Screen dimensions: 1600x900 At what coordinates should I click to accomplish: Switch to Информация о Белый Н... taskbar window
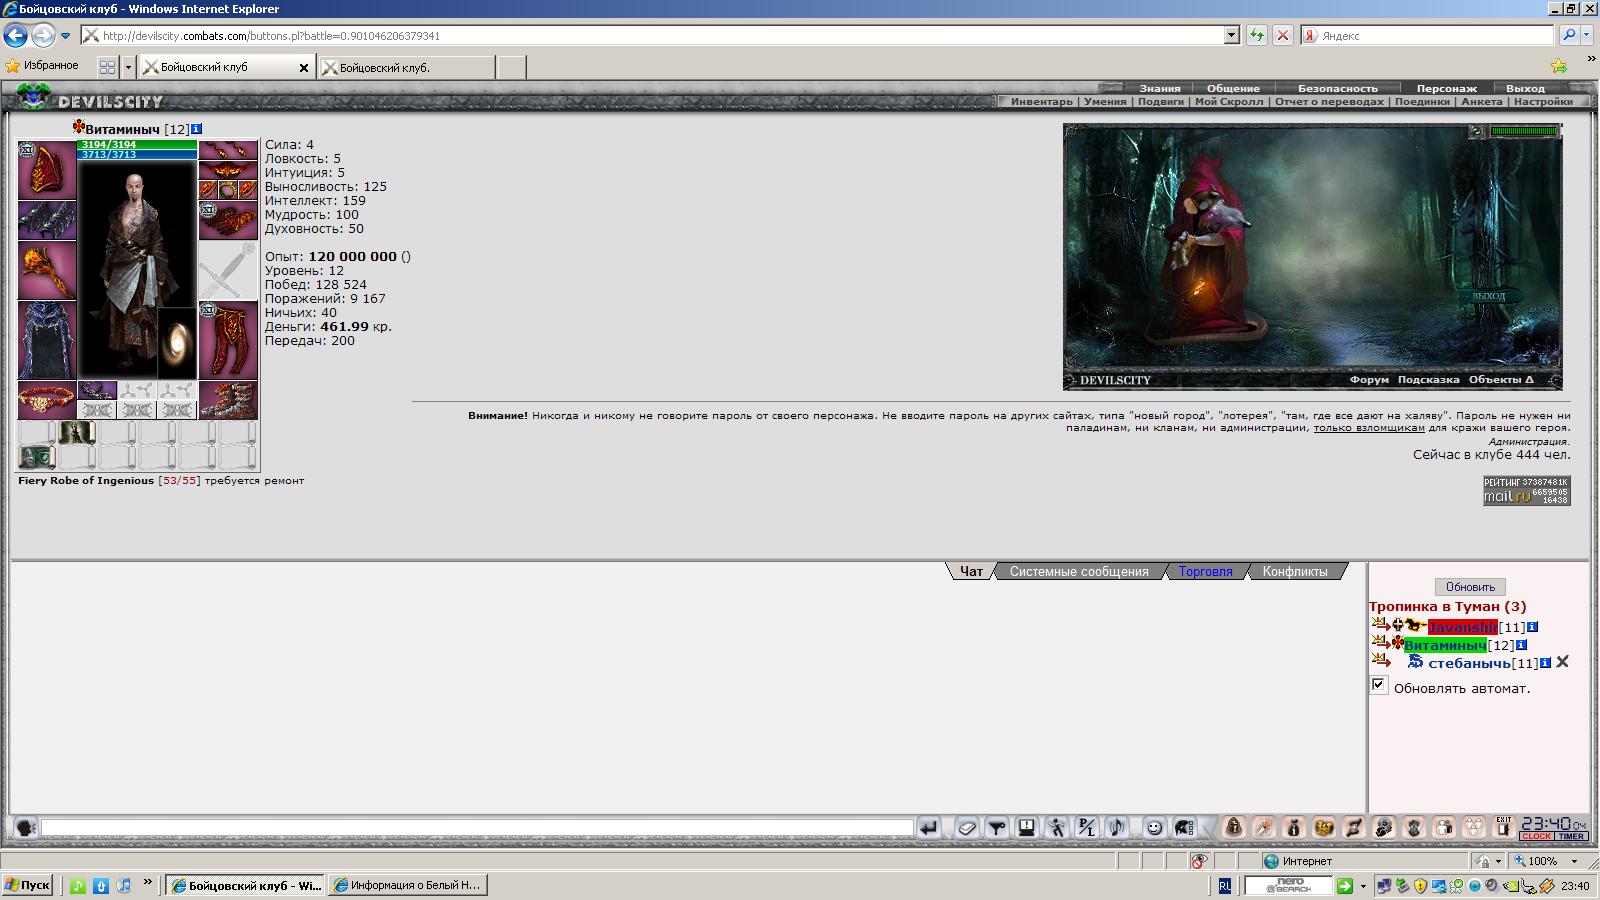coord(407,885)
